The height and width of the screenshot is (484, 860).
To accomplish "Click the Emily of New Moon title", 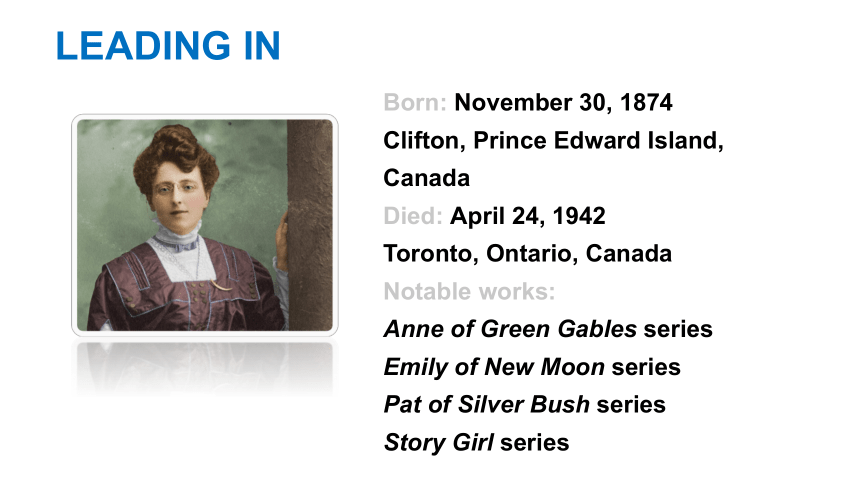I will tap(494, 367).
